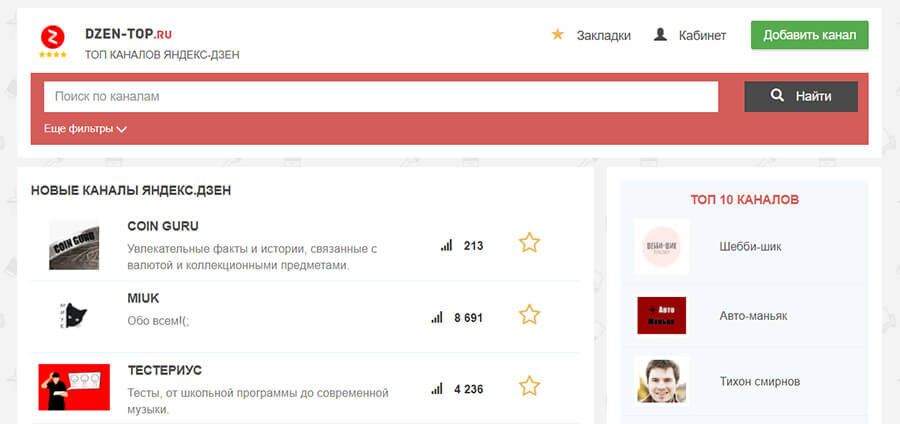Click signal bars icon beside 4 236

pos(437,389)
